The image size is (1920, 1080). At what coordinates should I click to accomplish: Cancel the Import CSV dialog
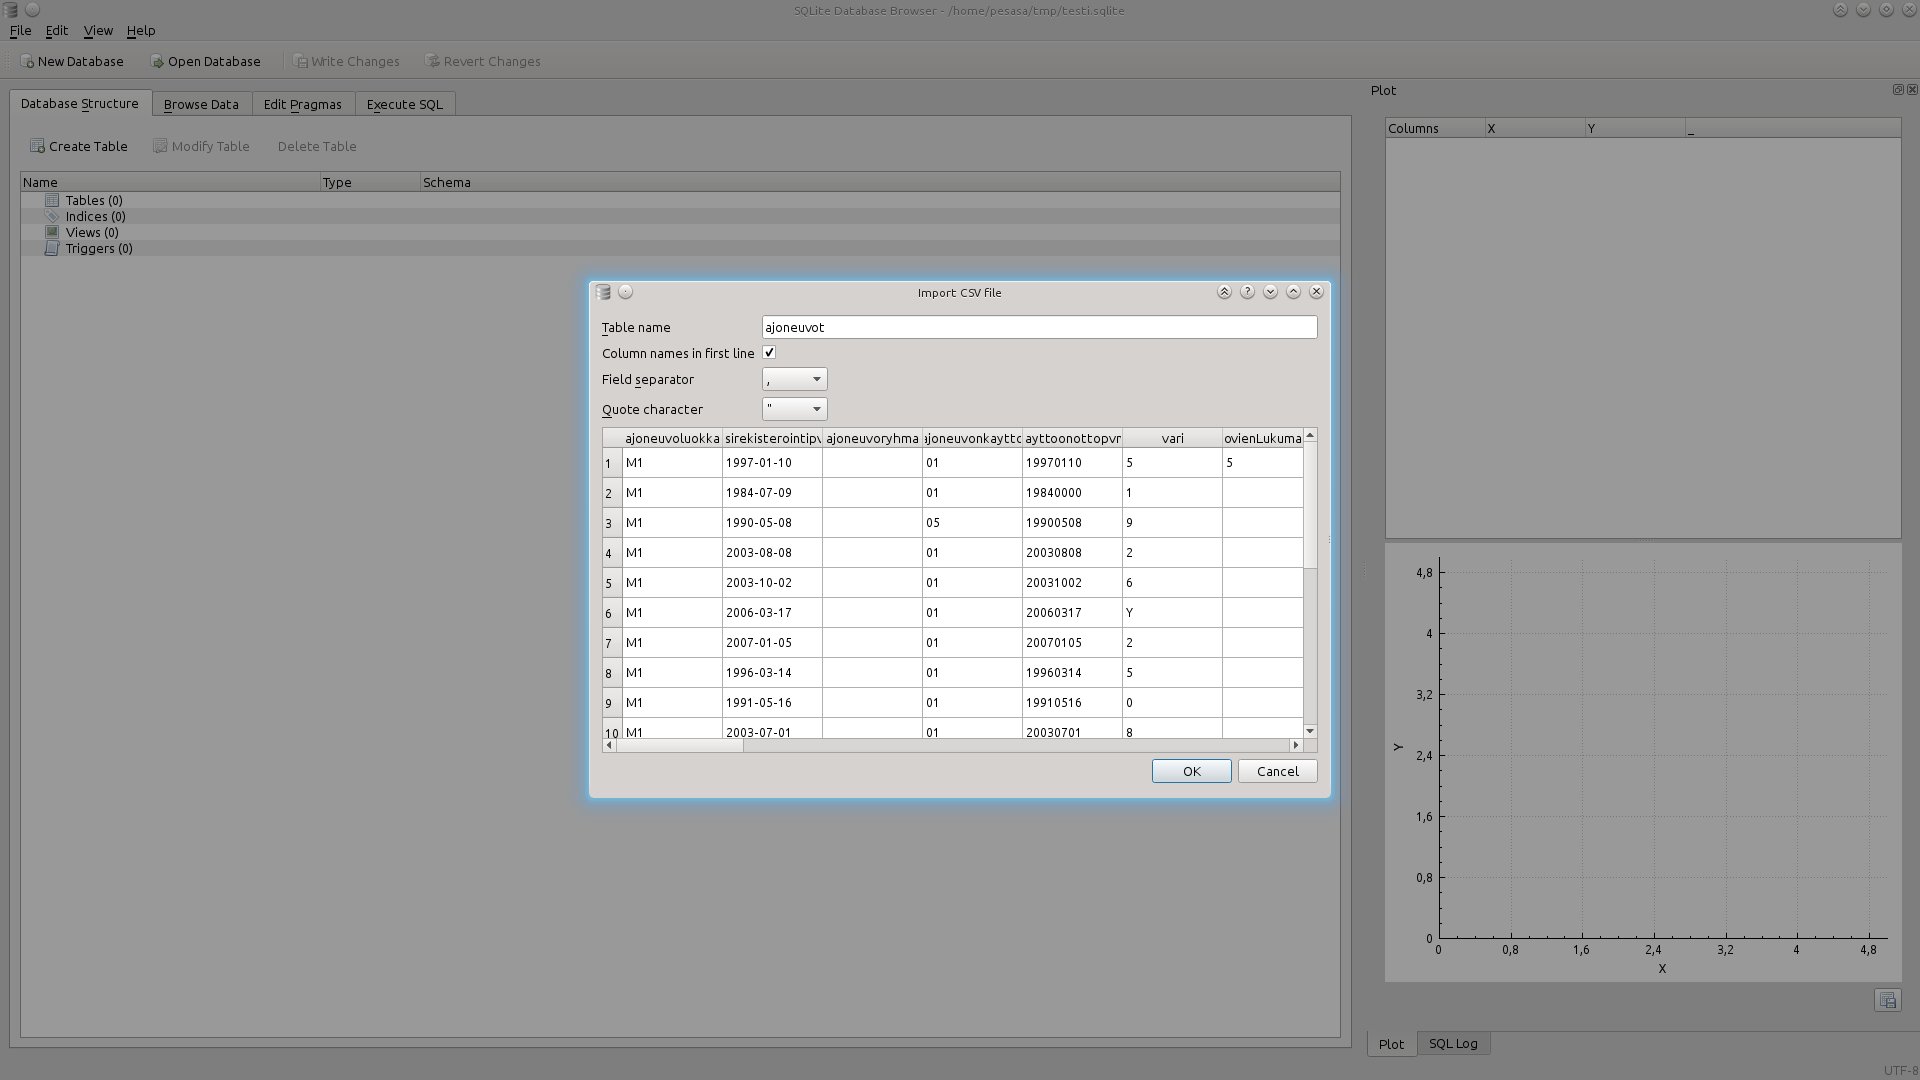1277,771
